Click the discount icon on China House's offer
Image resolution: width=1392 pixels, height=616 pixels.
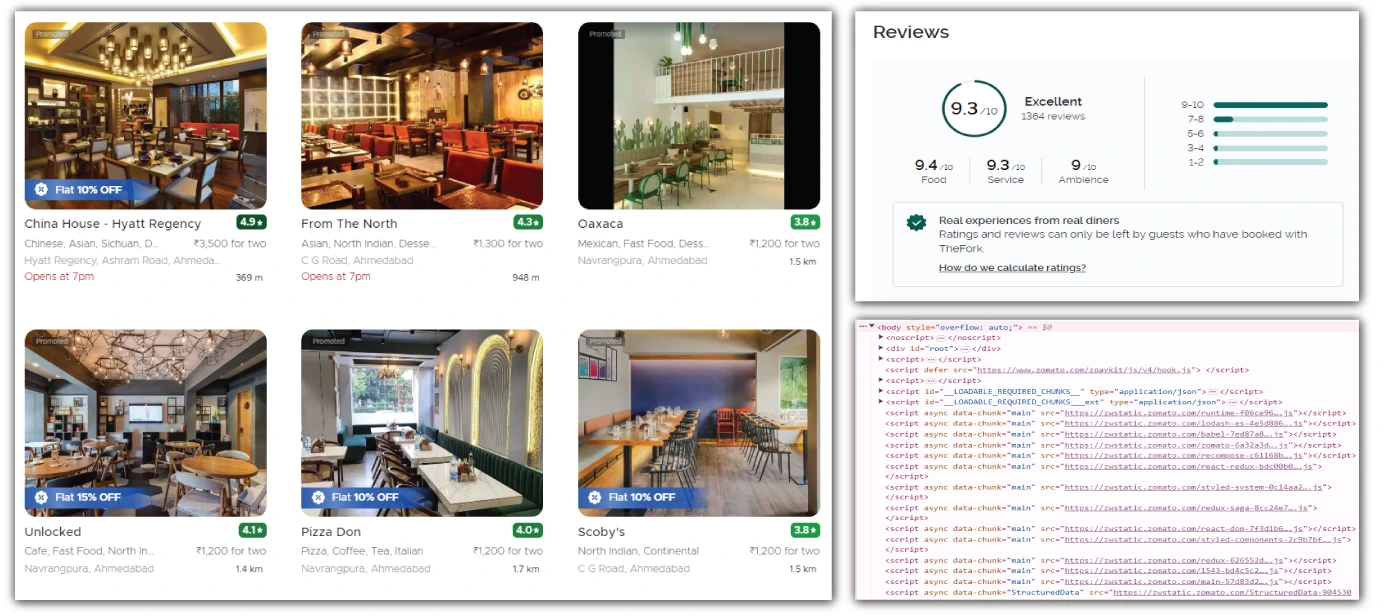(x=41, y=189)
